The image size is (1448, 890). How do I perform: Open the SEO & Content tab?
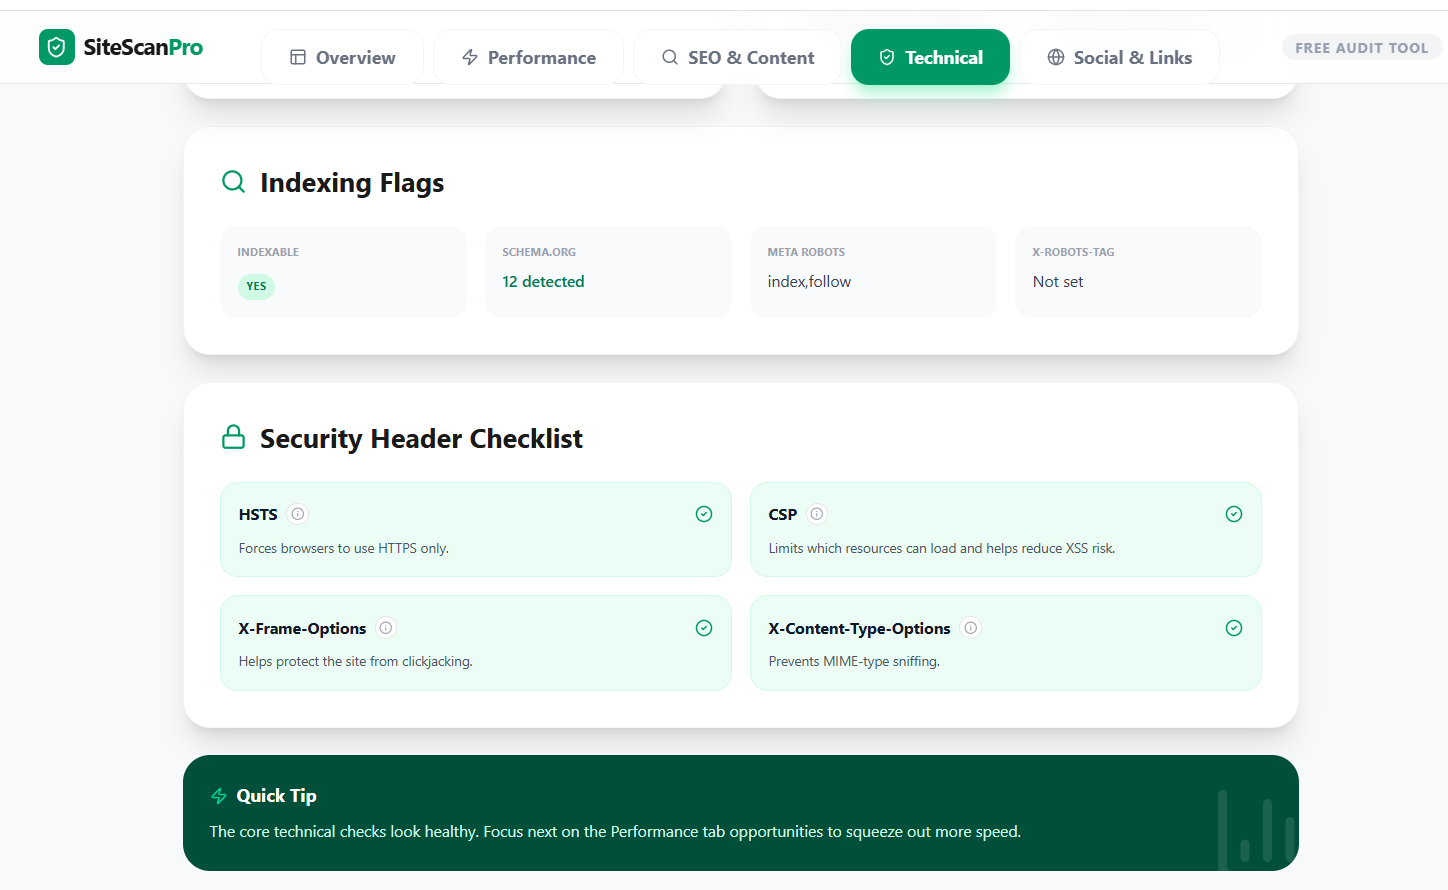(x=737, y=57)
